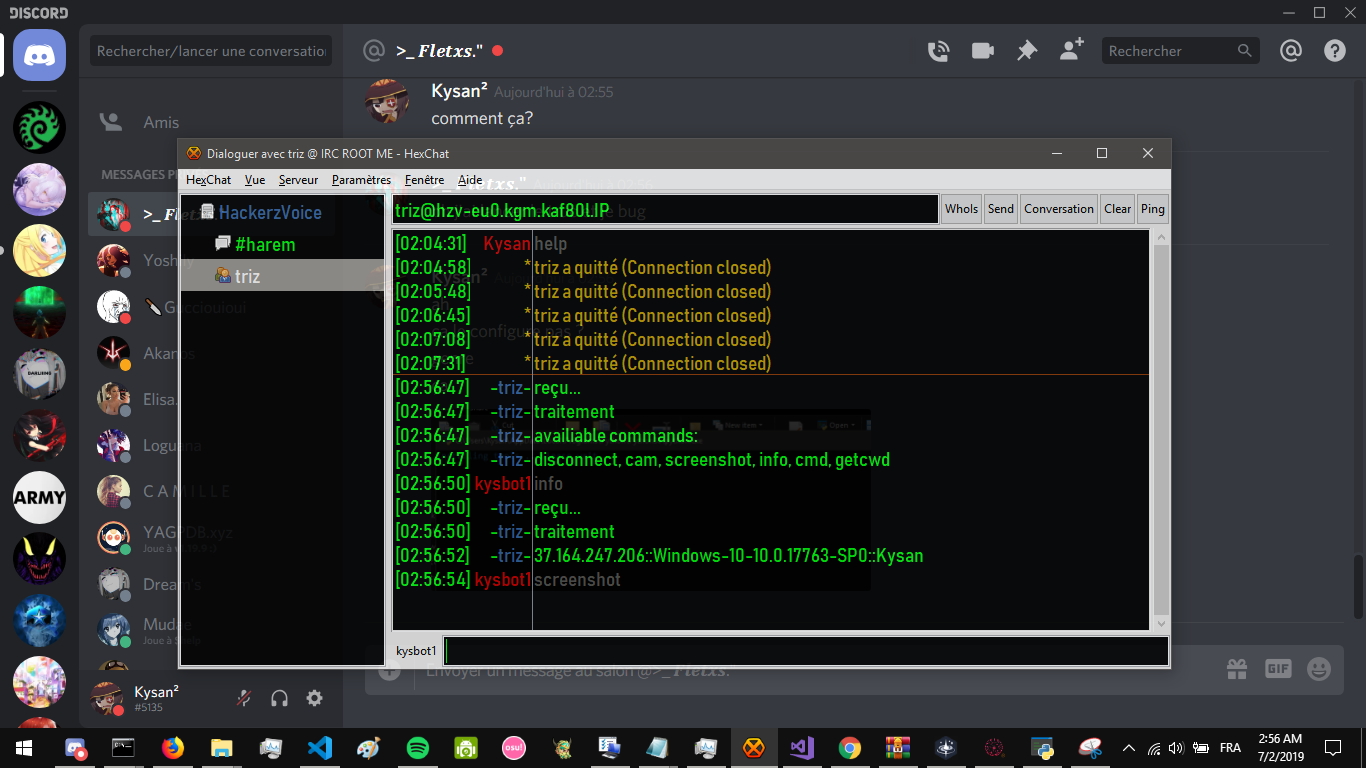The height and width of the screenshot is (768, 1366).
Task: Open the Windows Start menu
Action: coord(23,748)
